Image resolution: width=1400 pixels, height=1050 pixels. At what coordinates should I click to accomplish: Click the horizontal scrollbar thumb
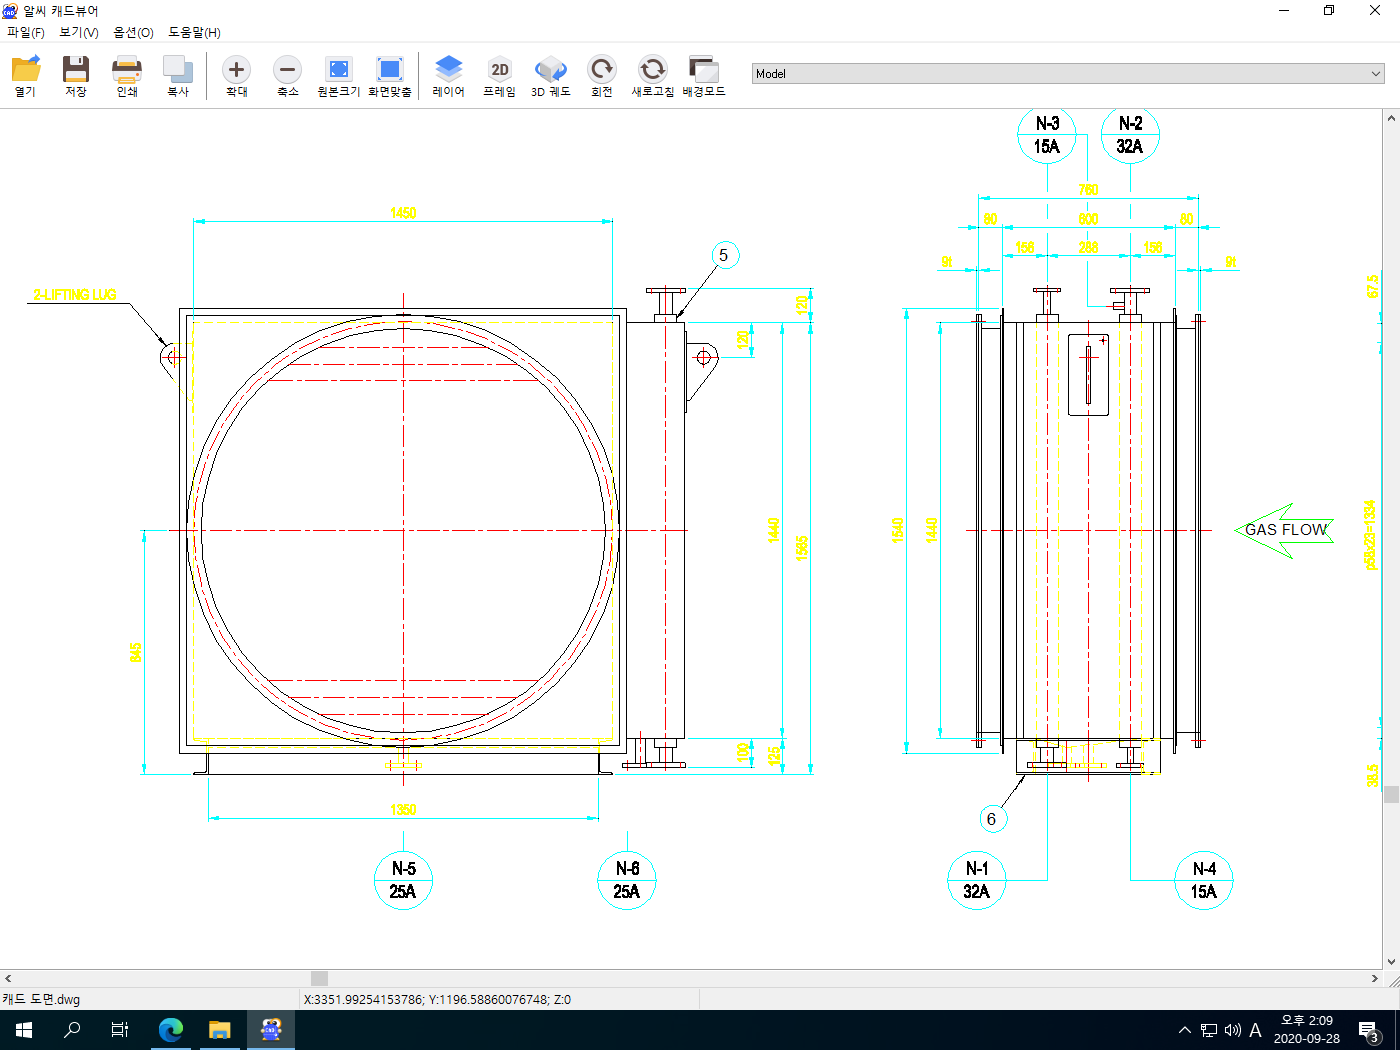click(x=319, y=978)
